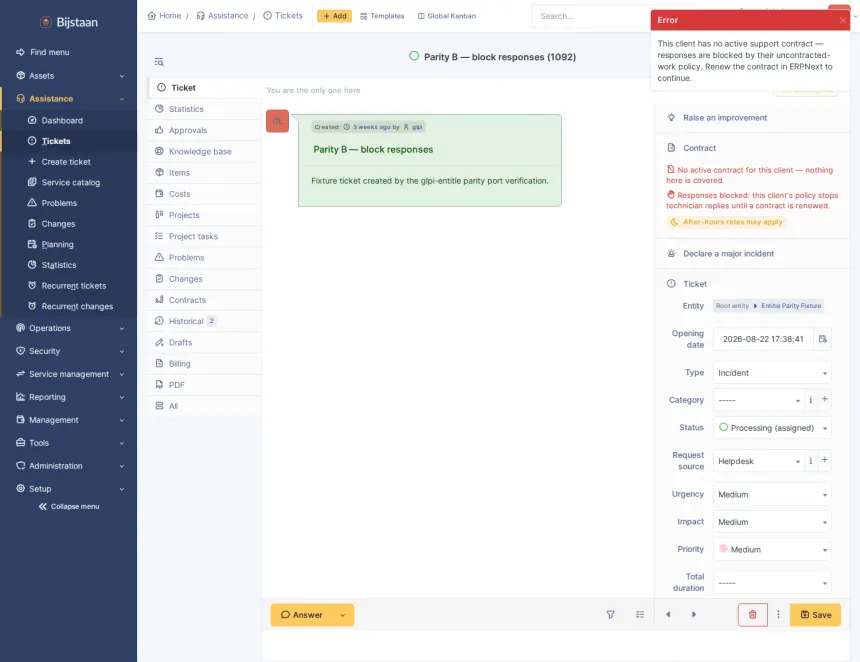This screenshot has width=860, height=662.
Task: Open the Type dropdown showing Incident
Action: pyautogui.click(x=772, y=373)
